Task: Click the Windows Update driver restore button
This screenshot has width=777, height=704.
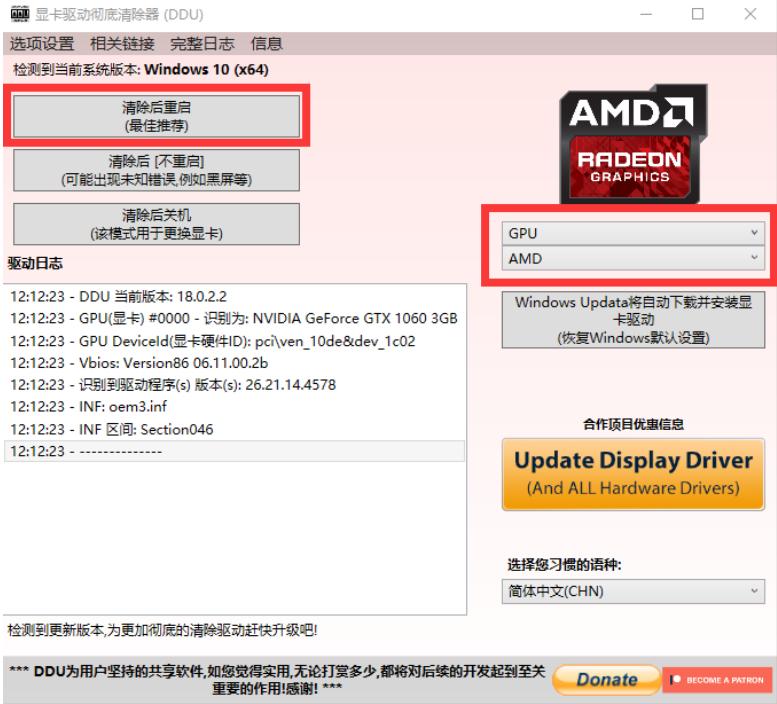Action: point(633,320)
